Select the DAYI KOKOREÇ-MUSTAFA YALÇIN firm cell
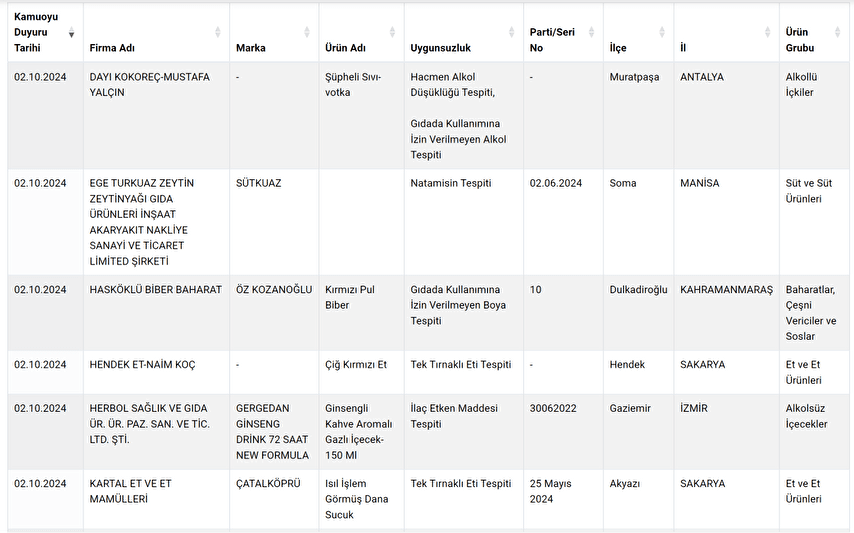Viewport: 854px width, 533px height. click(149, 85)
